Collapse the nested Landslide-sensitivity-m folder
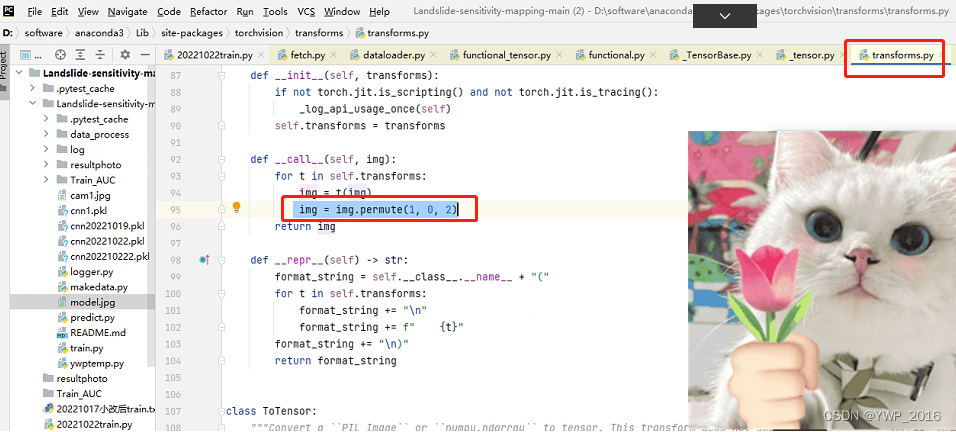Viewport: 956px width, 432px height. tap(32, 104)
